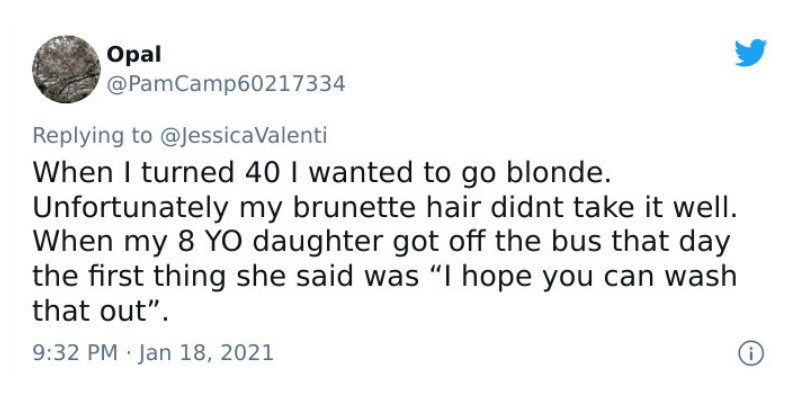The image size is (800, 400).
Task: Click the word 'brunette' in the tweet
Action: (x=348, y=208)
